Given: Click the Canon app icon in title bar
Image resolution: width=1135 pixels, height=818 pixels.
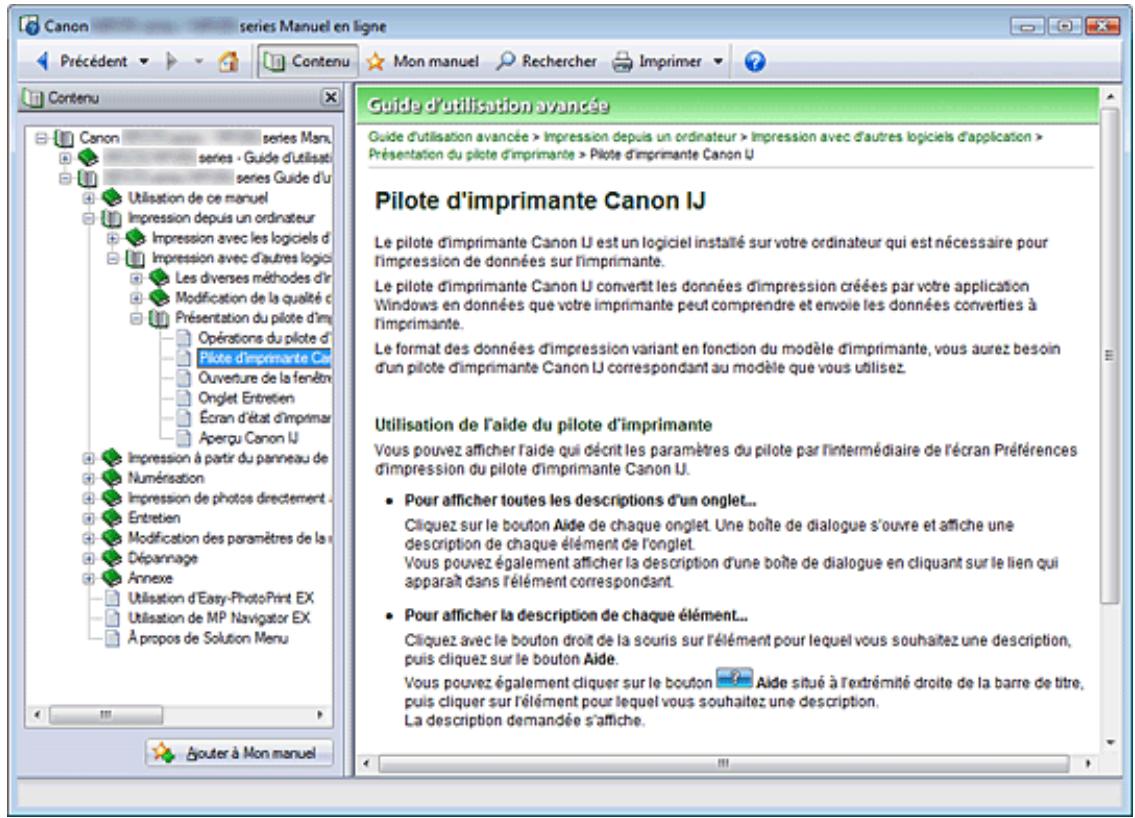Looking at the screenshot, I should [29, 25].
